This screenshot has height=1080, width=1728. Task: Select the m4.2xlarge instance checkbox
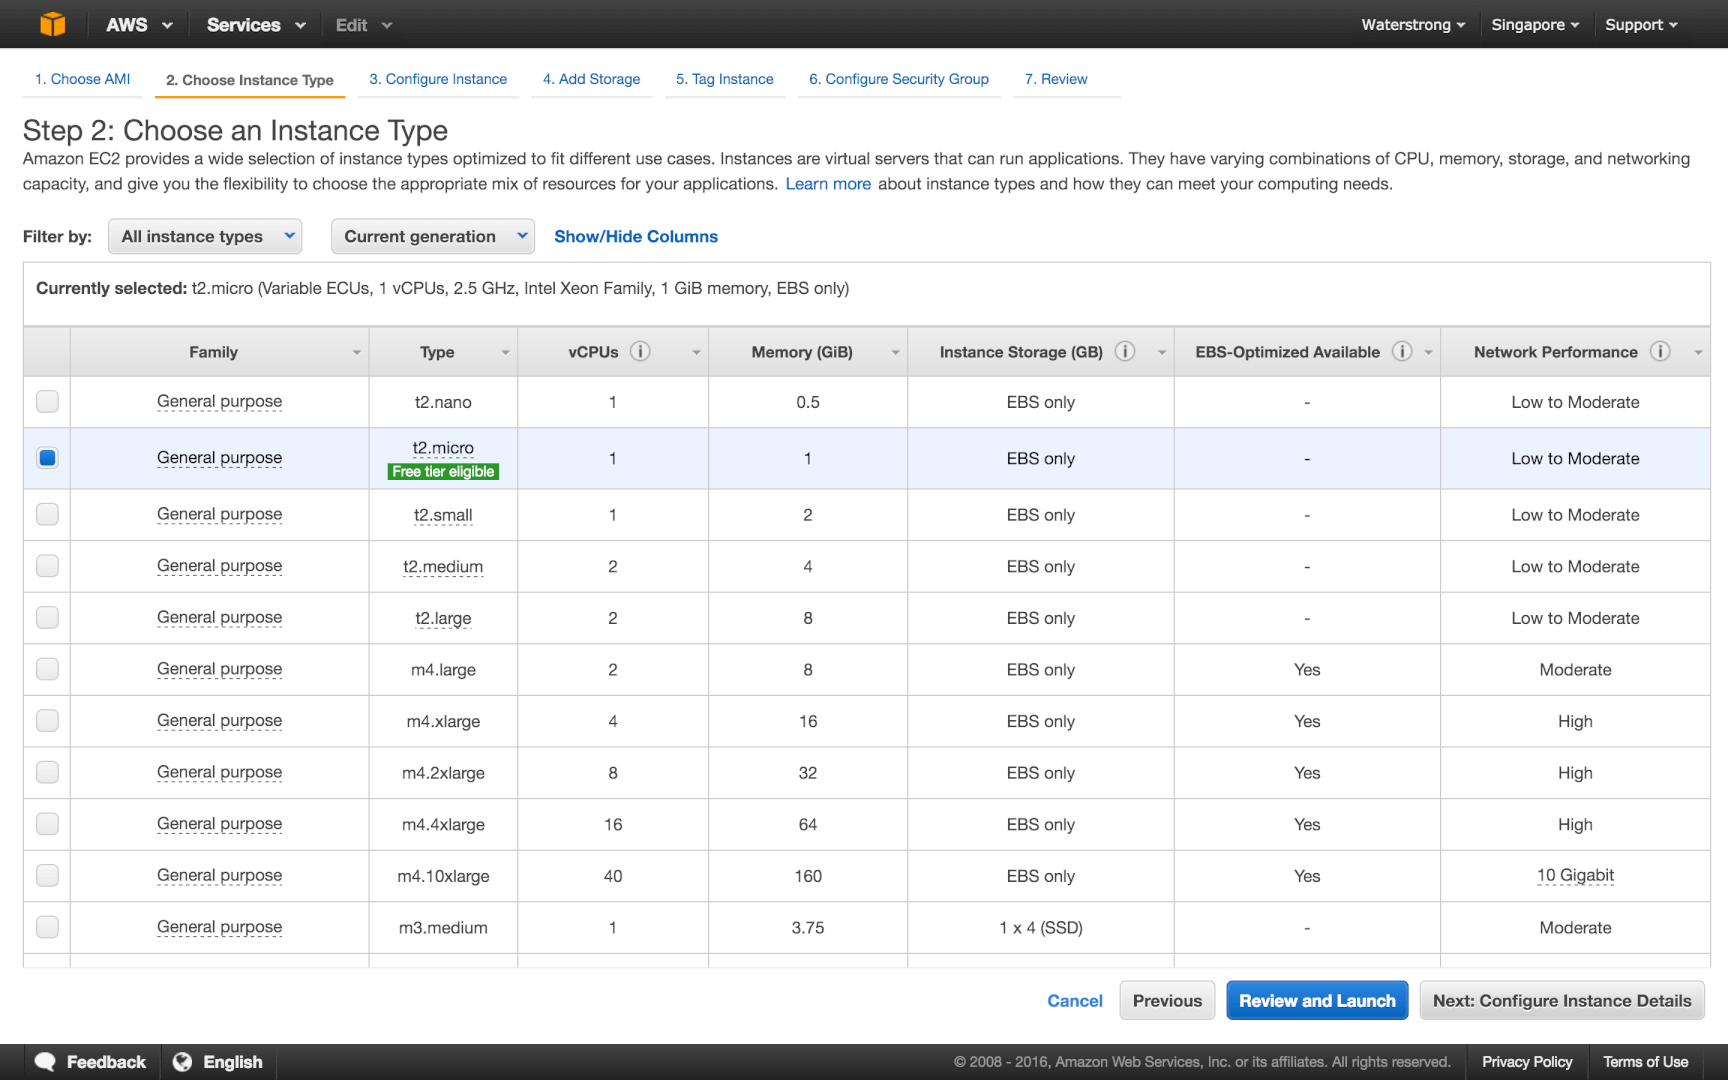coord(47,773)
